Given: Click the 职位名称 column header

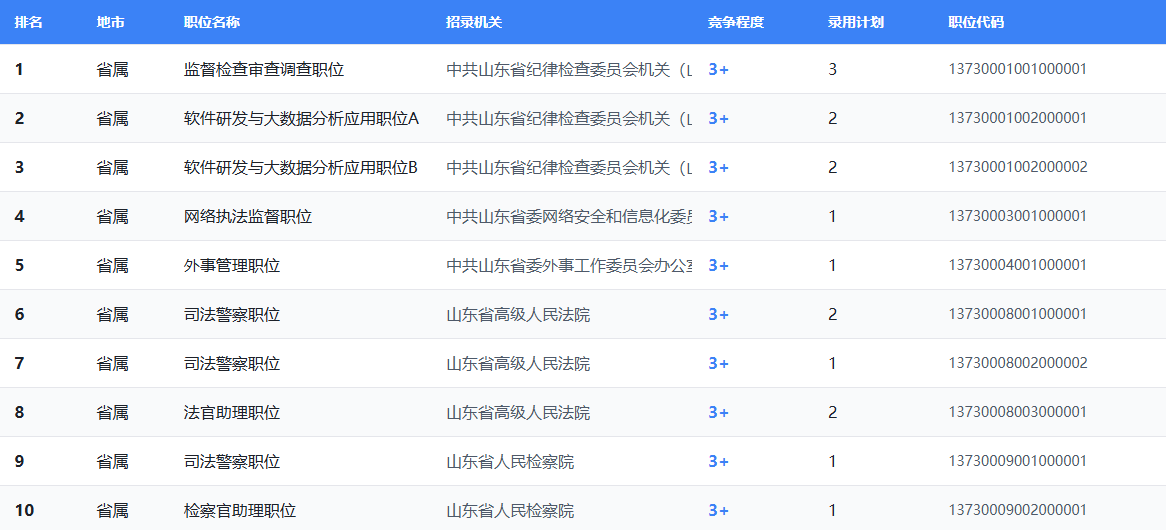Looking at the screenshot, I should point(212,22).
